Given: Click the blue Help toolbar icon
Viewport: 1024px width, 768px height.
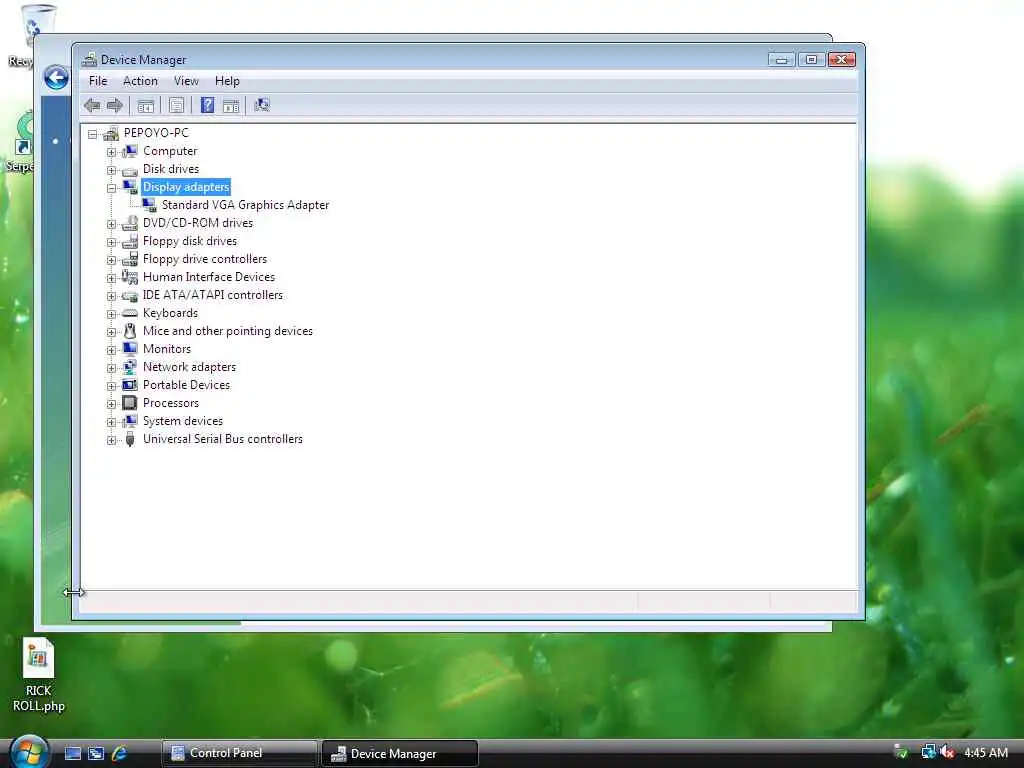Looking at the screenshot, I should [x=207, y=105].
